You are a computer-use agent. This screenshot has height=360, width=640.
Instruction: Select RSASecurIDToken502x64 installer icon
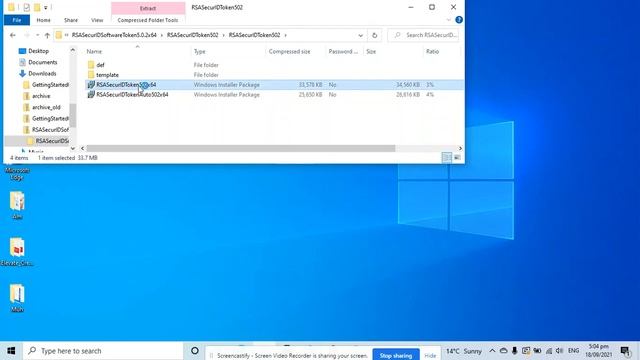point(91,84)
